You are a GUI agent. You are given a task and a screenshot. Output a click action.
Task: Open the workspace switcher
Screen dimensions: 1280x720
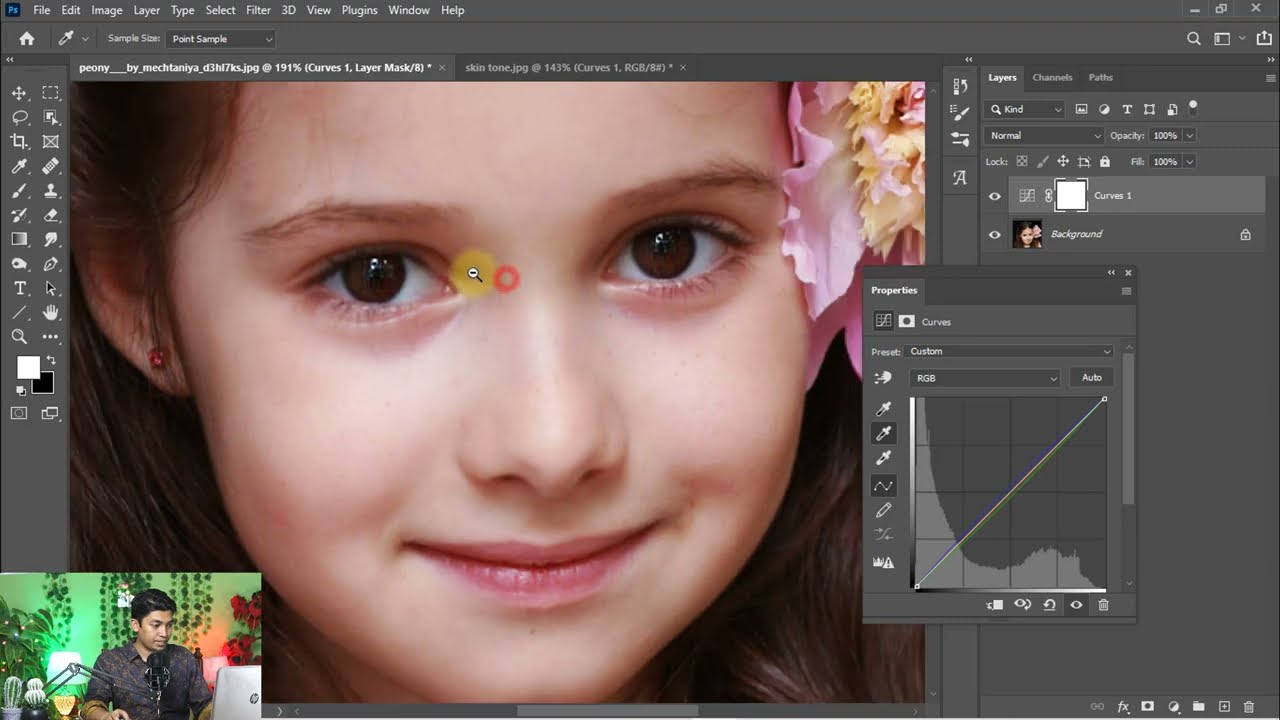[1222, 39]
